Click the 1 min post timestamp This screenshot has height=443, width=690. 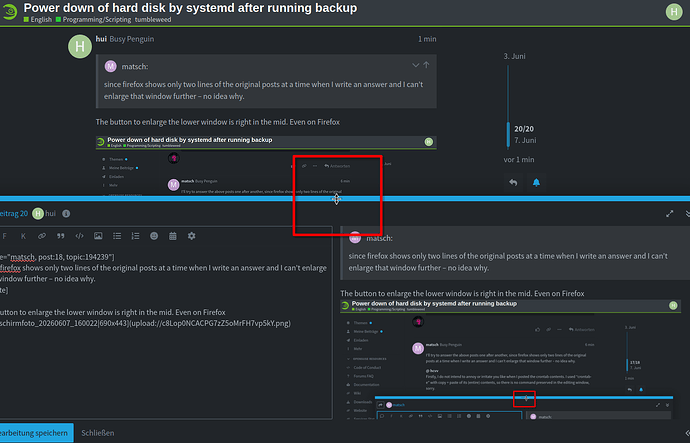coord(427,39)
